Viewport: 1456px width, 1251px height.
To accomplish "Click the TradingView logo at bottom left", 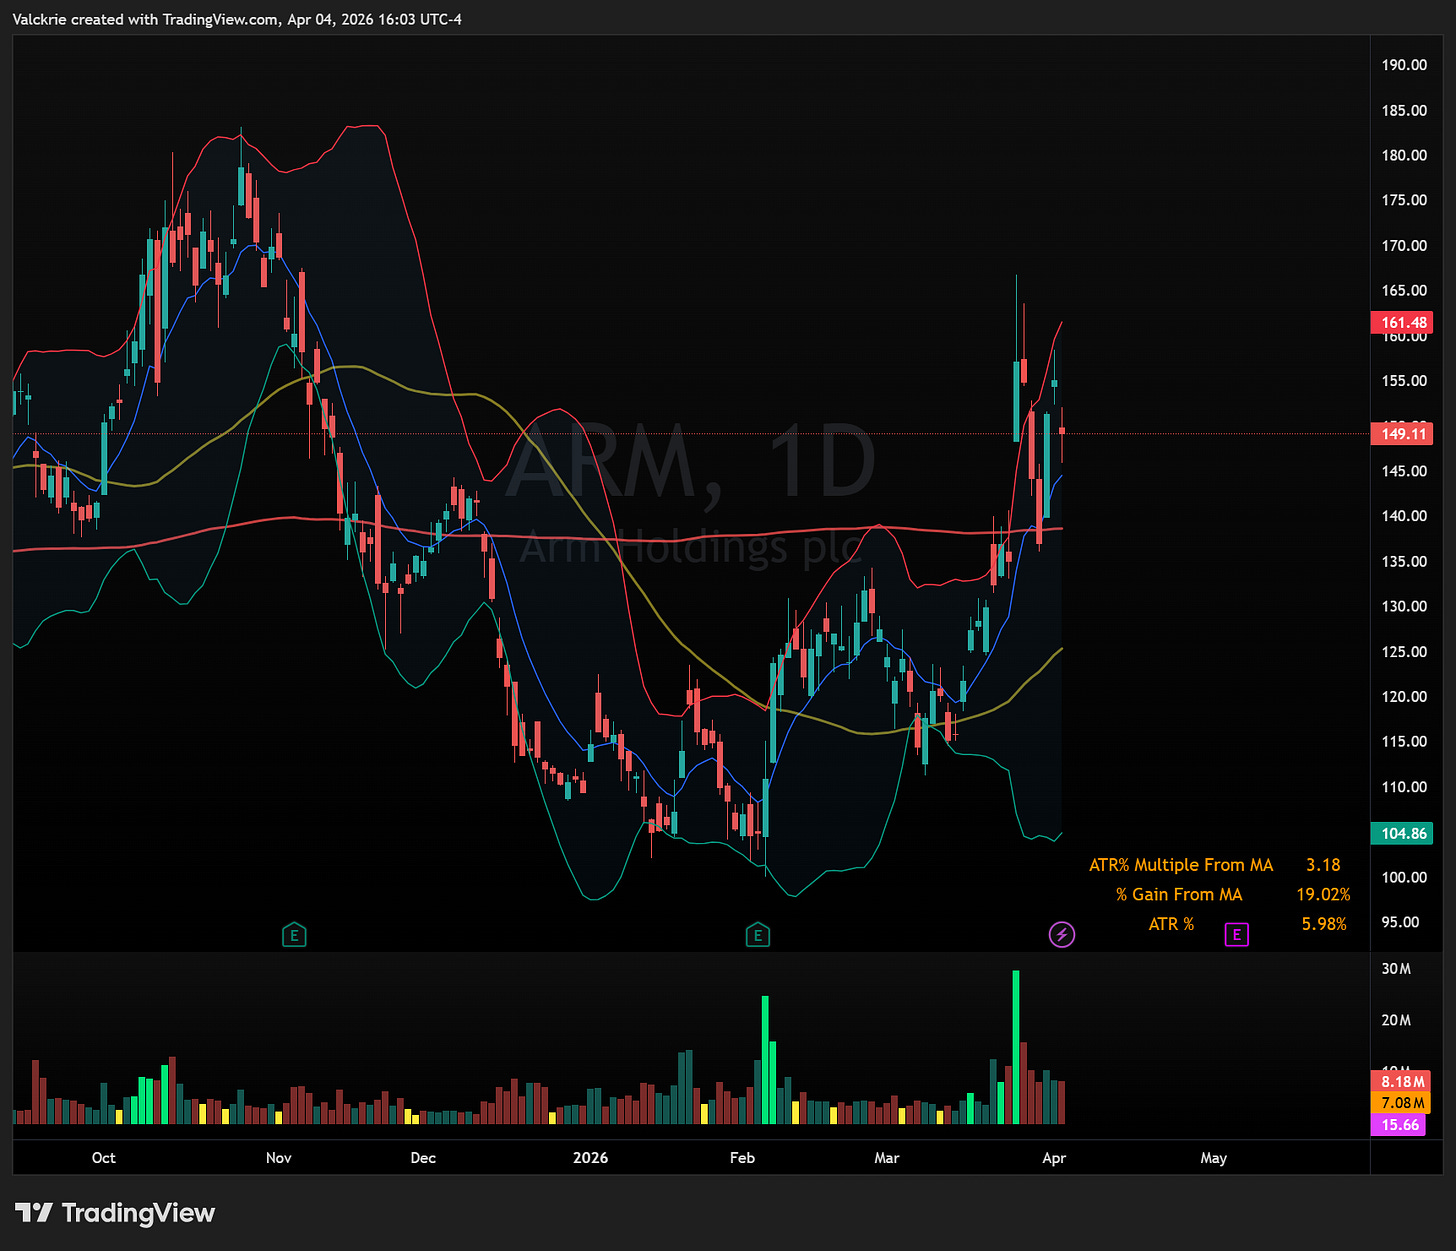I will click(115, 1213).
